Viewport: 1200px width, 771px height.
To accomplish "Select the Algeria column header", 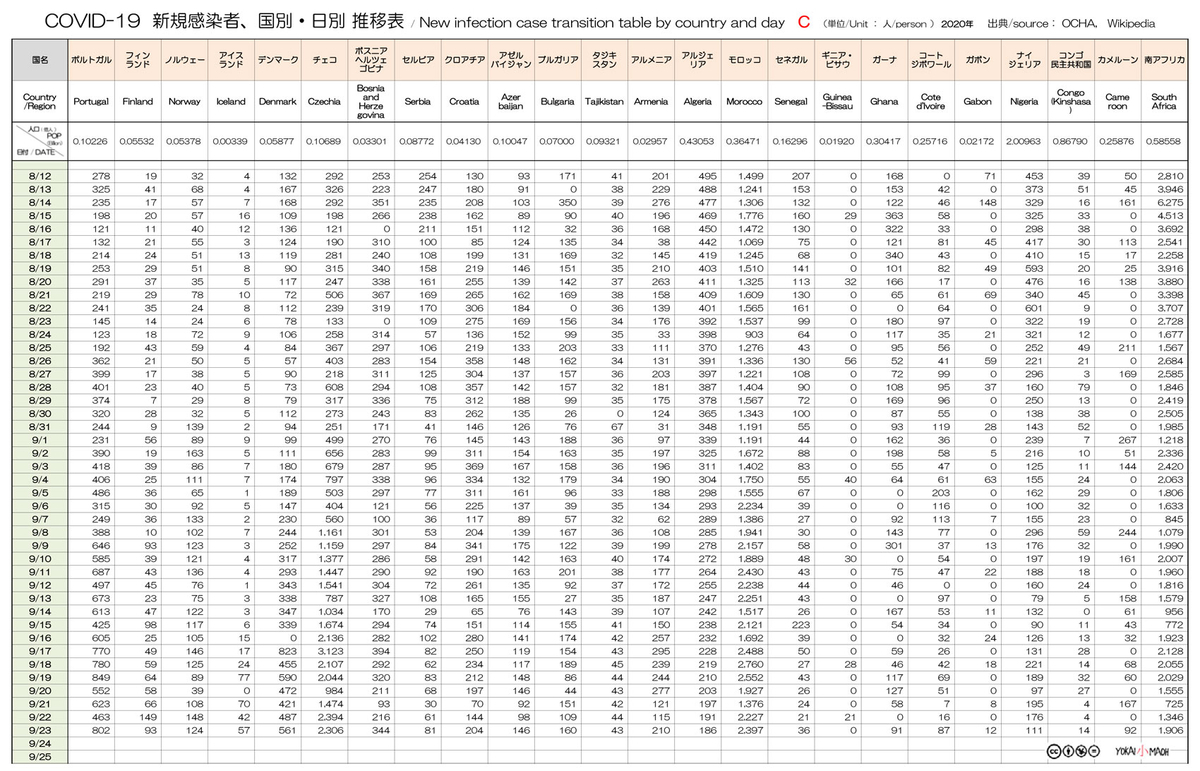I will point(697,102).
